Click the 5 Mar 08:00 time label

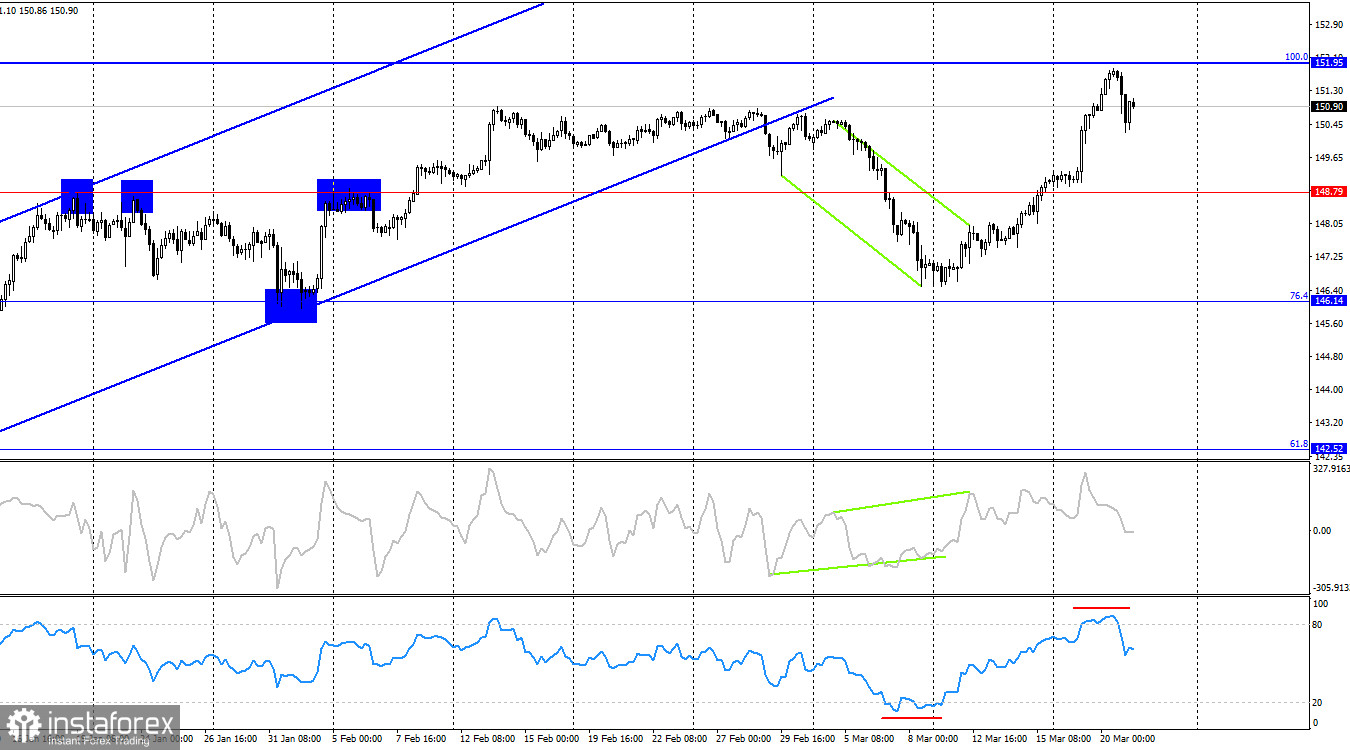870,740
